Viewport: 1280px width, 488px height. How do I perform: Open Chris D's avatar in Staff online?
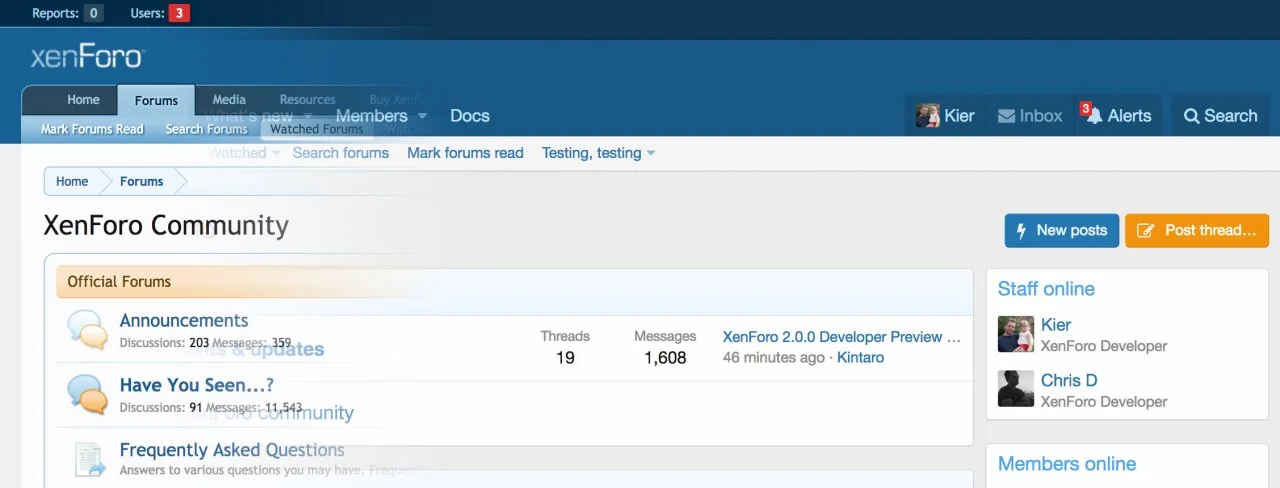coord(1015,389)
